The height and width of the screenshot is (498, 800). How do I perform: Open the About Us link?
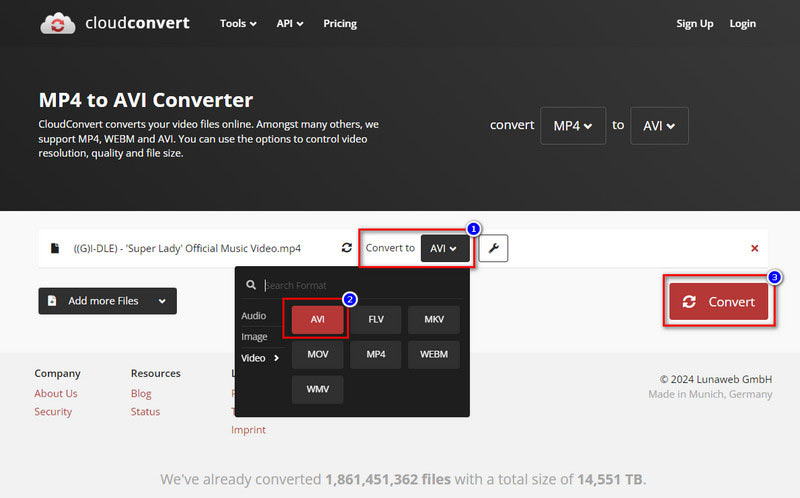click(56, 393)
